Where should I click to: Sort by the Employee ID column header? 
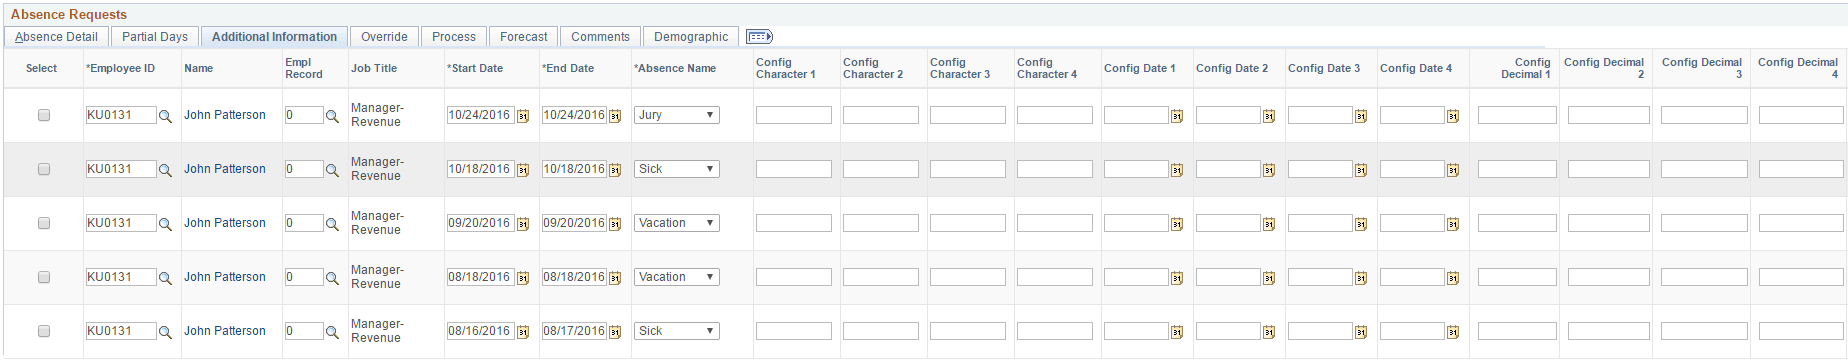click(x=122, y=69)
